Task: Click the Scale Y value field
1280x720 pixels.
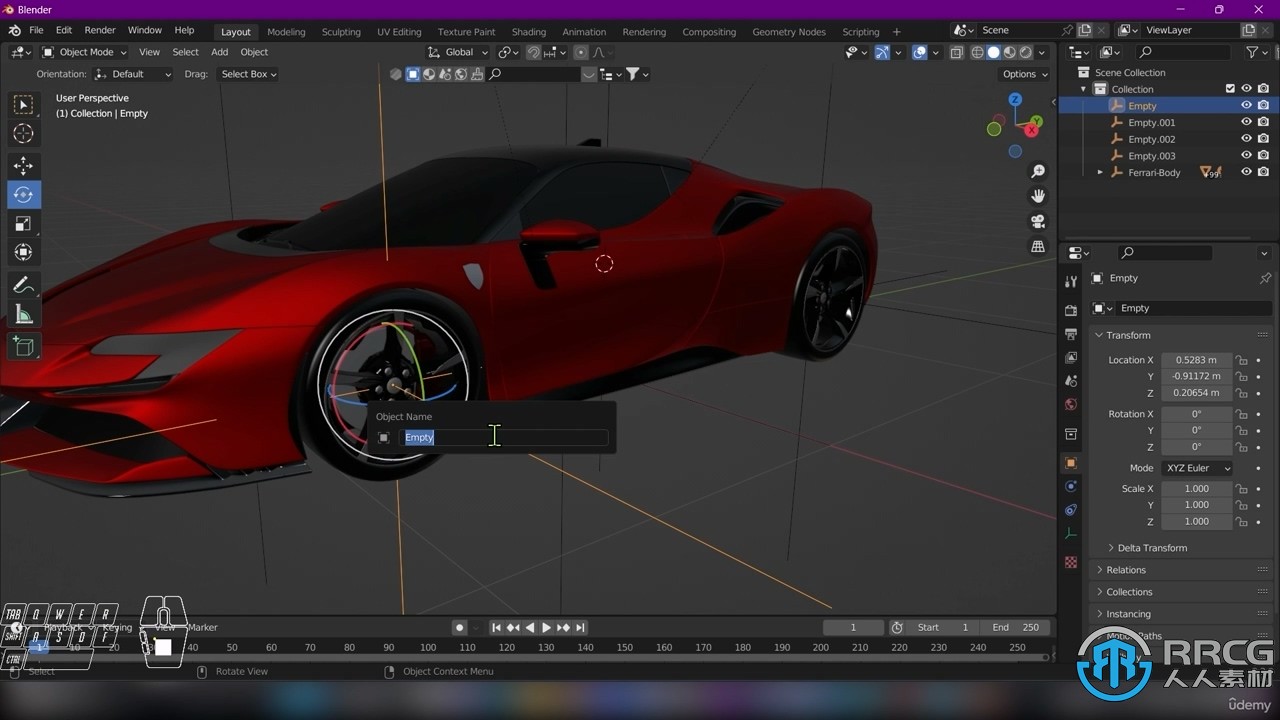Action: tap(1196, 505)
